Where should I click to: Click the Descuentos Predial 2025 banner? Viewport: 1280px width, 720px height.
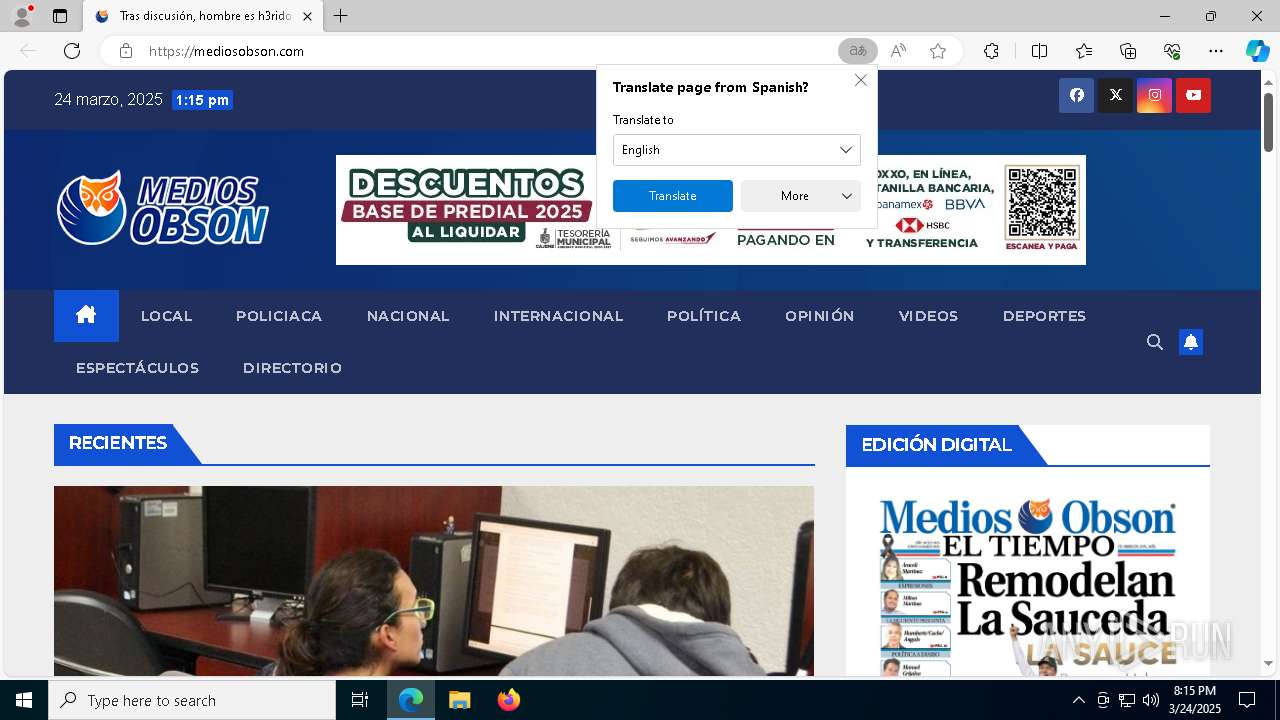711,210
